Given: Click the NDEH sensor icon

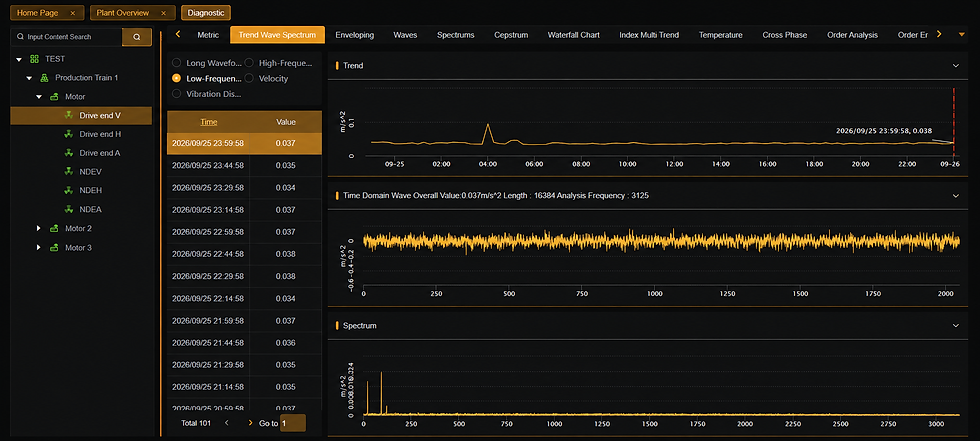Looking at the screenshot, I should click(x=69, y=191).
